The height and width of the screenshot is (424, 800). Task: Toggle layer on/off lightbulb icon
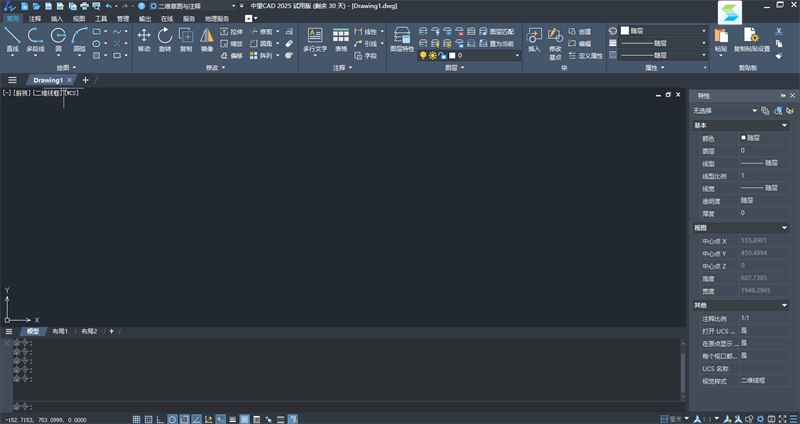(422, 56)
